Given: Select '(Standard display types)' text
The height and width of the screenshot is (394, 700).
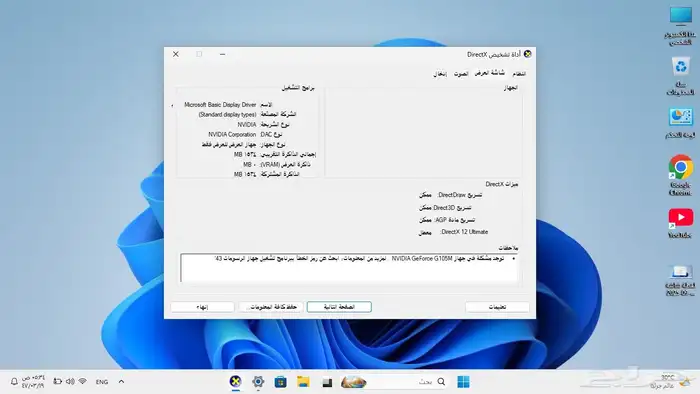Looking at the screenshot, I should click(x=227, y=115).
